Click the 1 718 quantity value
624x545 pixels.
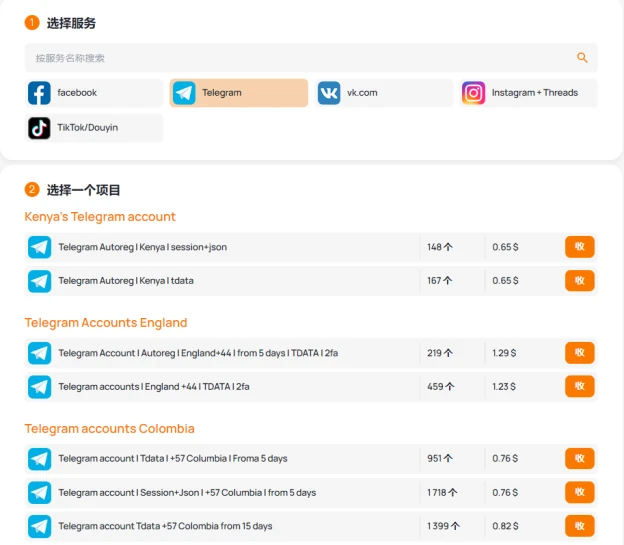point(442,493)
